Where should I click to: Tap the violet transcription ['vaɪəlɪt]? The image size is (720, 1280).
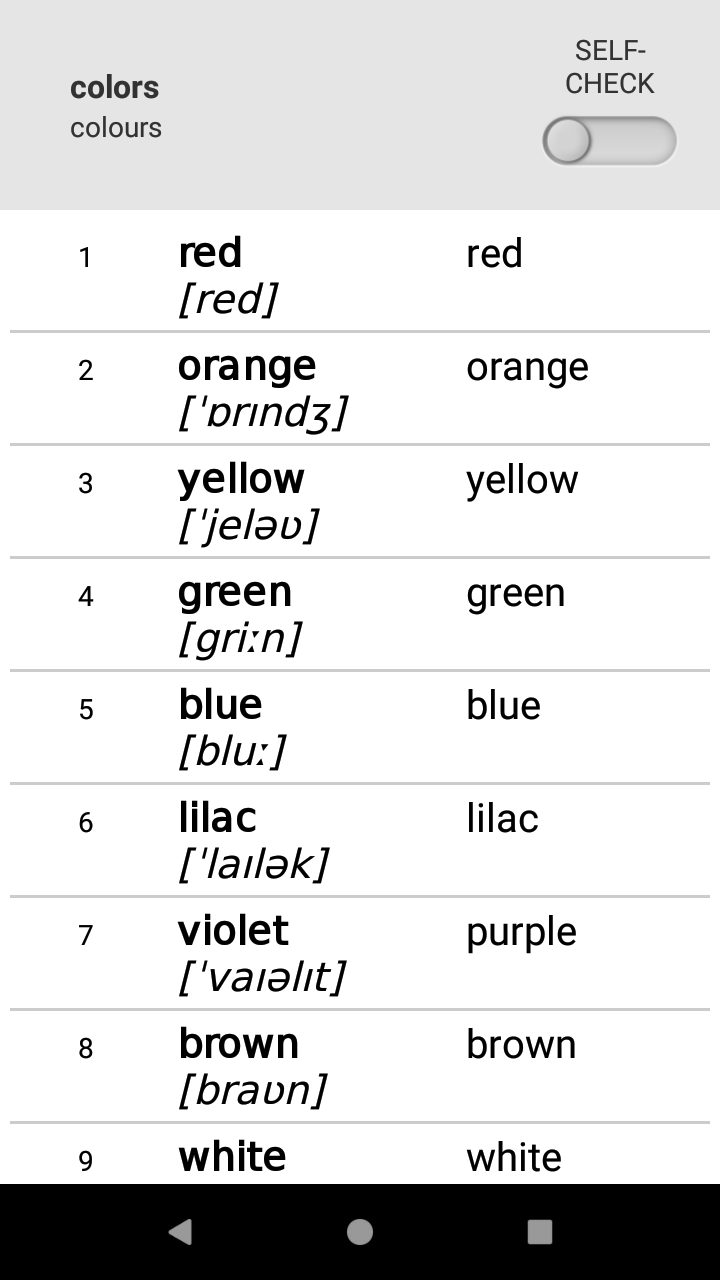(x=262, y=977)
